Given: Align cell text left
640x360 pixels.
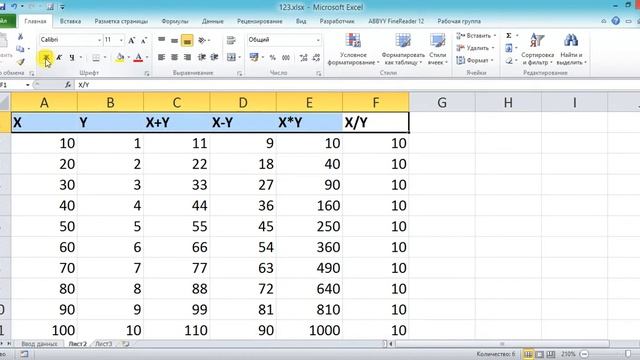Looking at the screenshot, I should (162, 58).
